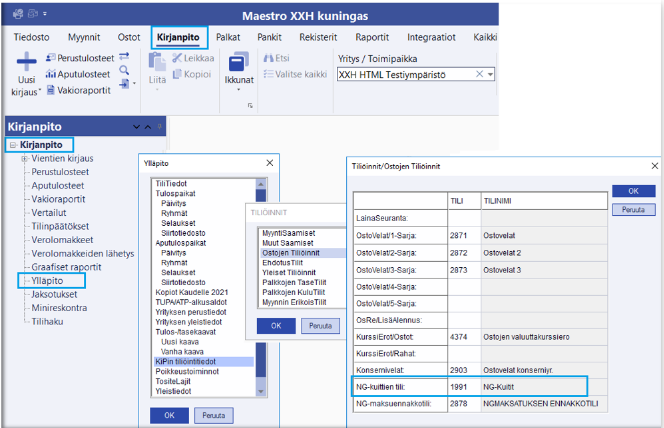Click the Kopioi copy icon
Image resolution: width=664 pixels, height=428 pixels.
point(177,74)
